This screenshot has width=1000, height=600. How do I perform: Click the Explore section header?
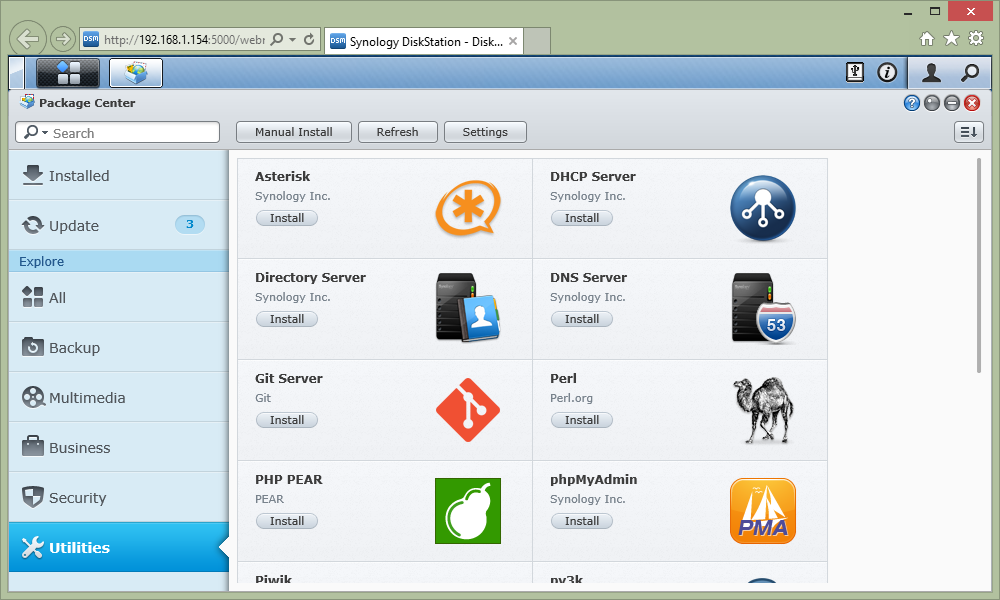pyautogui.click(x=119, y=261)
